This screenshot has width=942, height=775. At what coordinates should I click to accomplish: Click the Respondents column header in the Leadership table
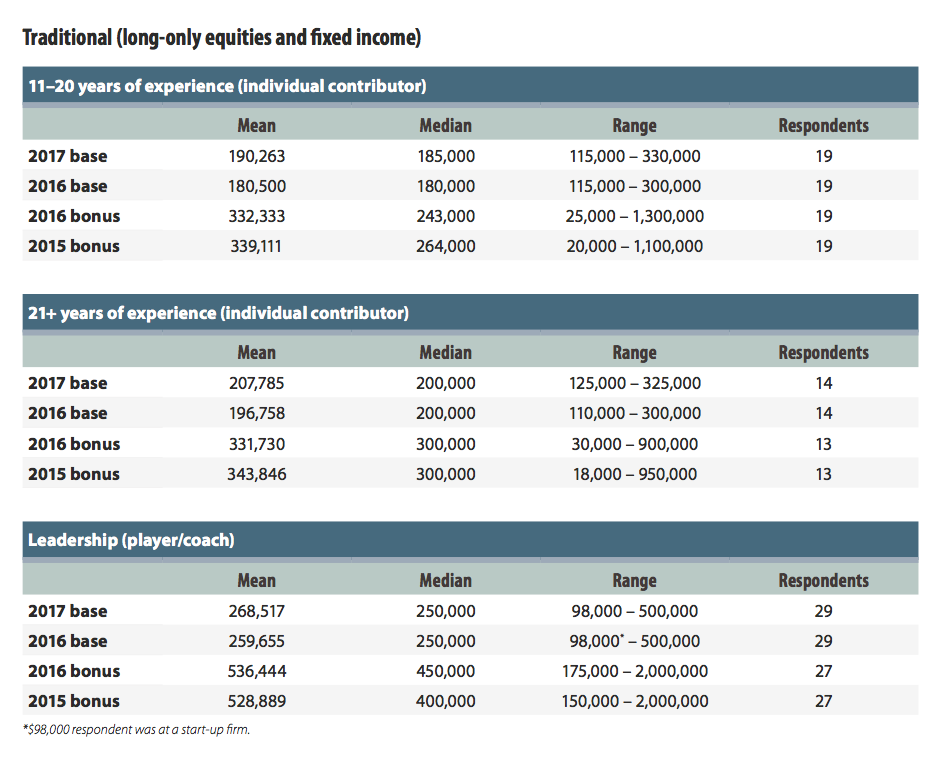(823, 580)
